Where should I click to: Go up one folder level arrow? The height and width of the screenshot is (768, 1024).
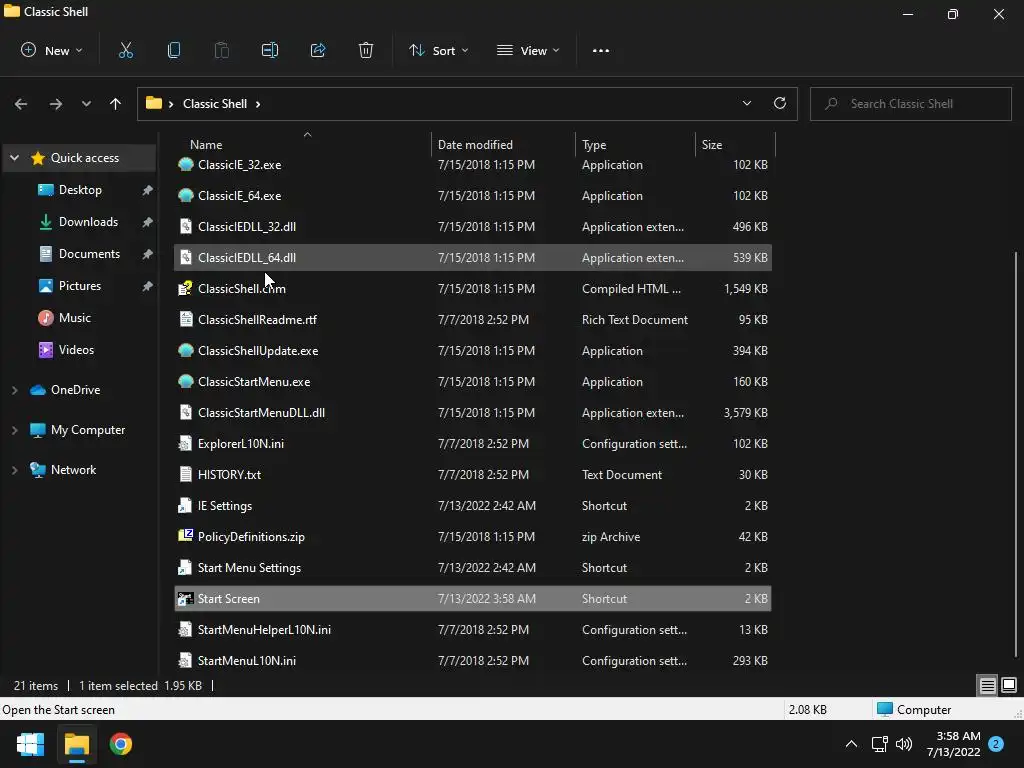(116, 104)
